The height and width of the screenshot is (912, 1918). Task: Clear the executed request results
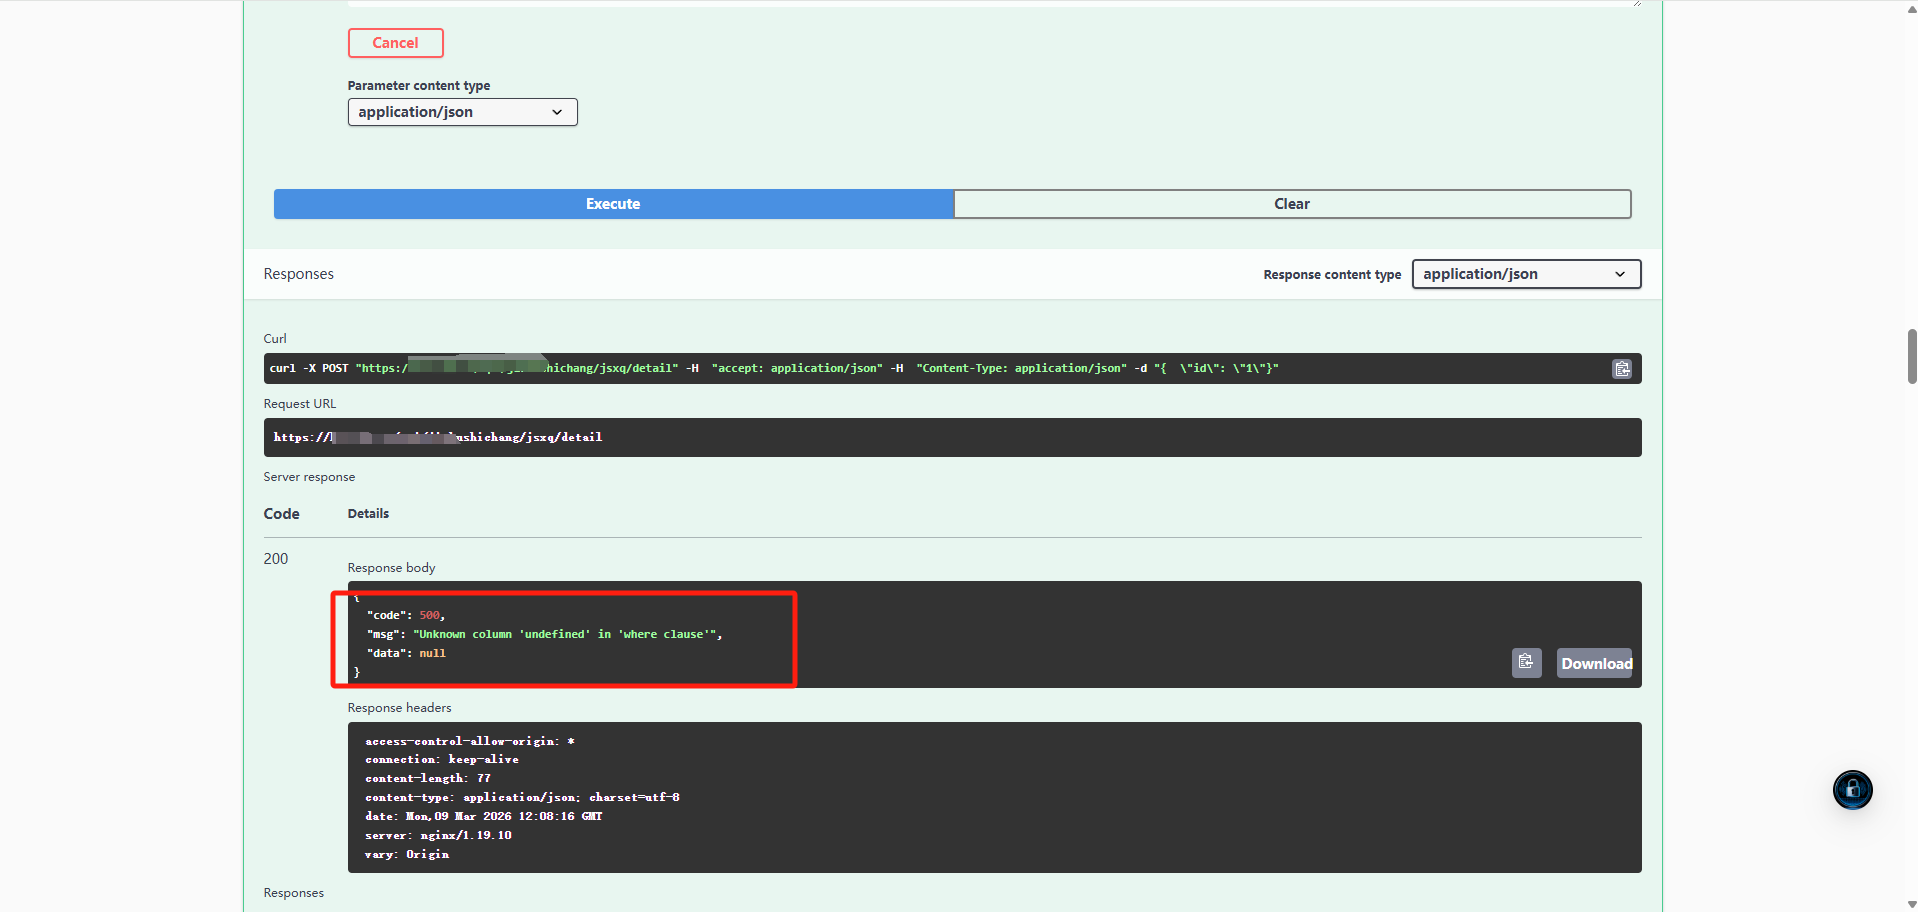[x=1291, y=204]
